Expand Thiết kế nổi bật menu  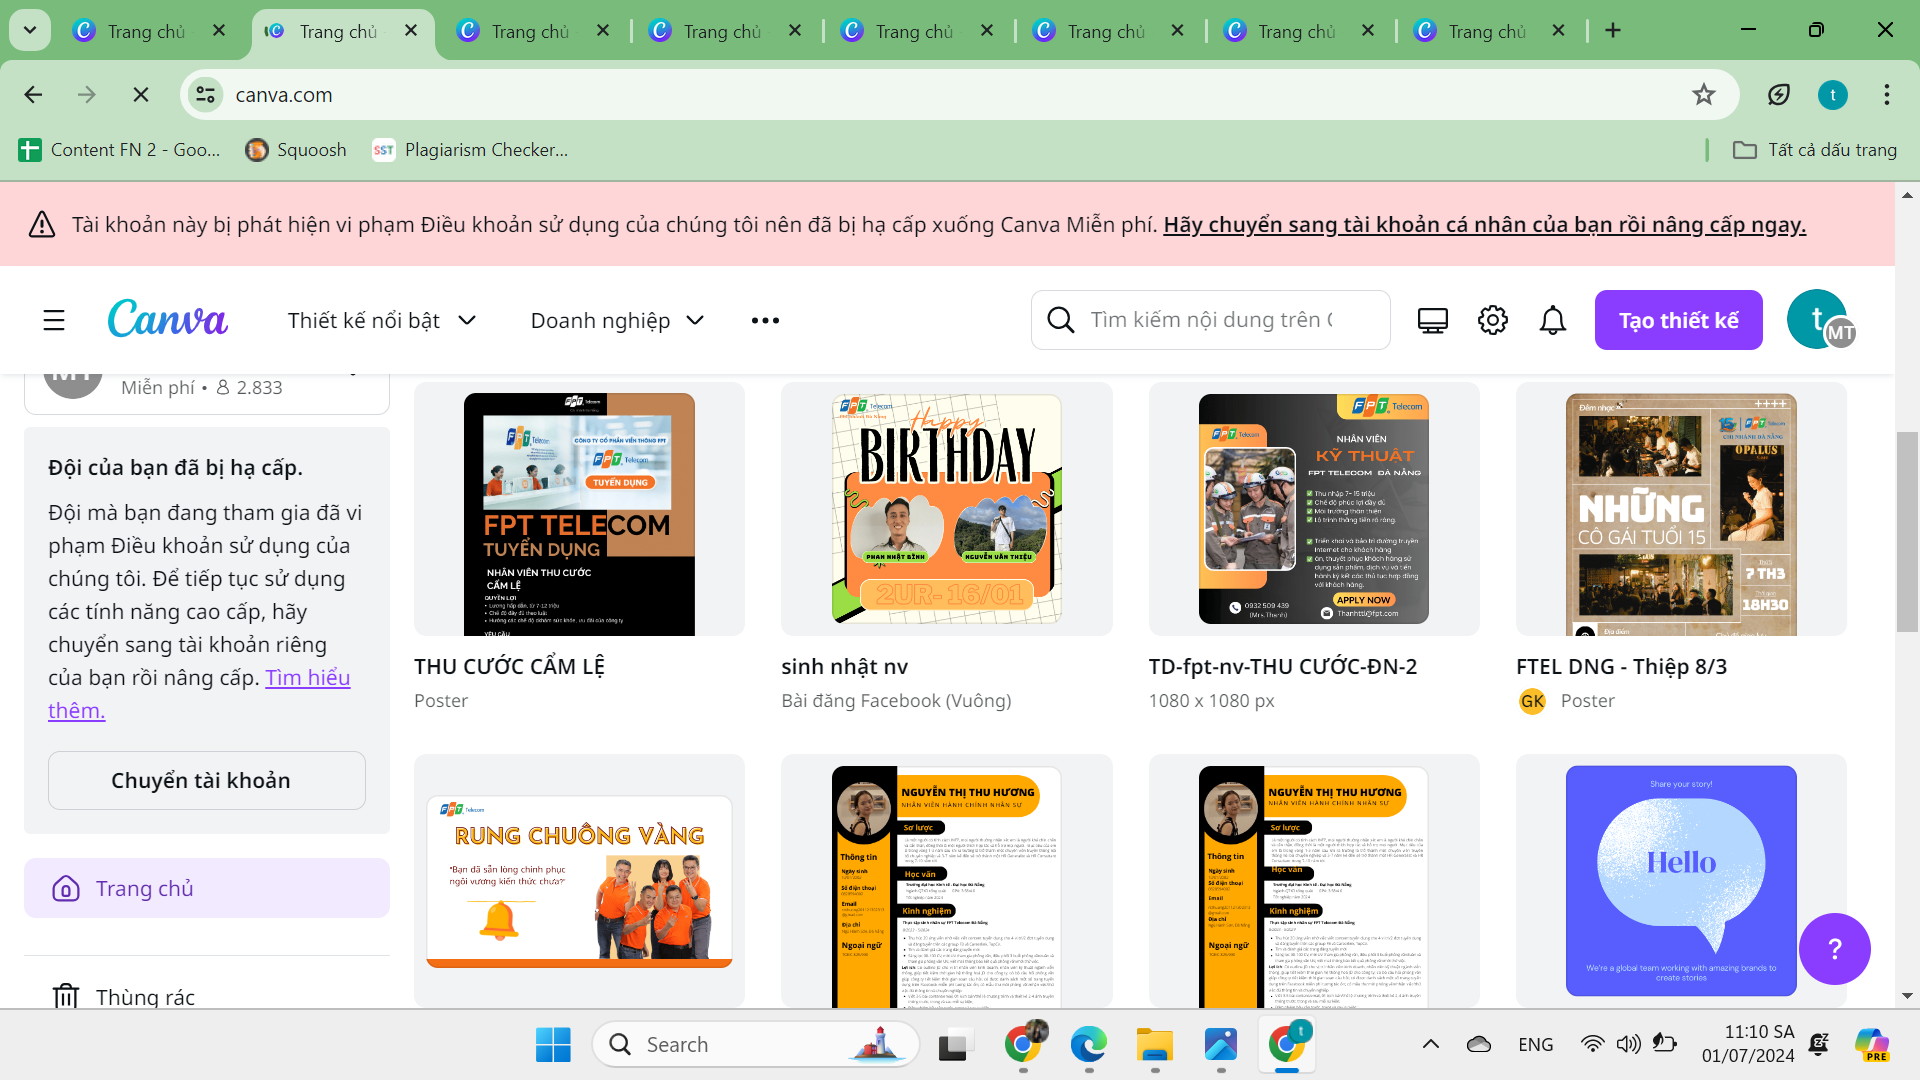(382, 320)
